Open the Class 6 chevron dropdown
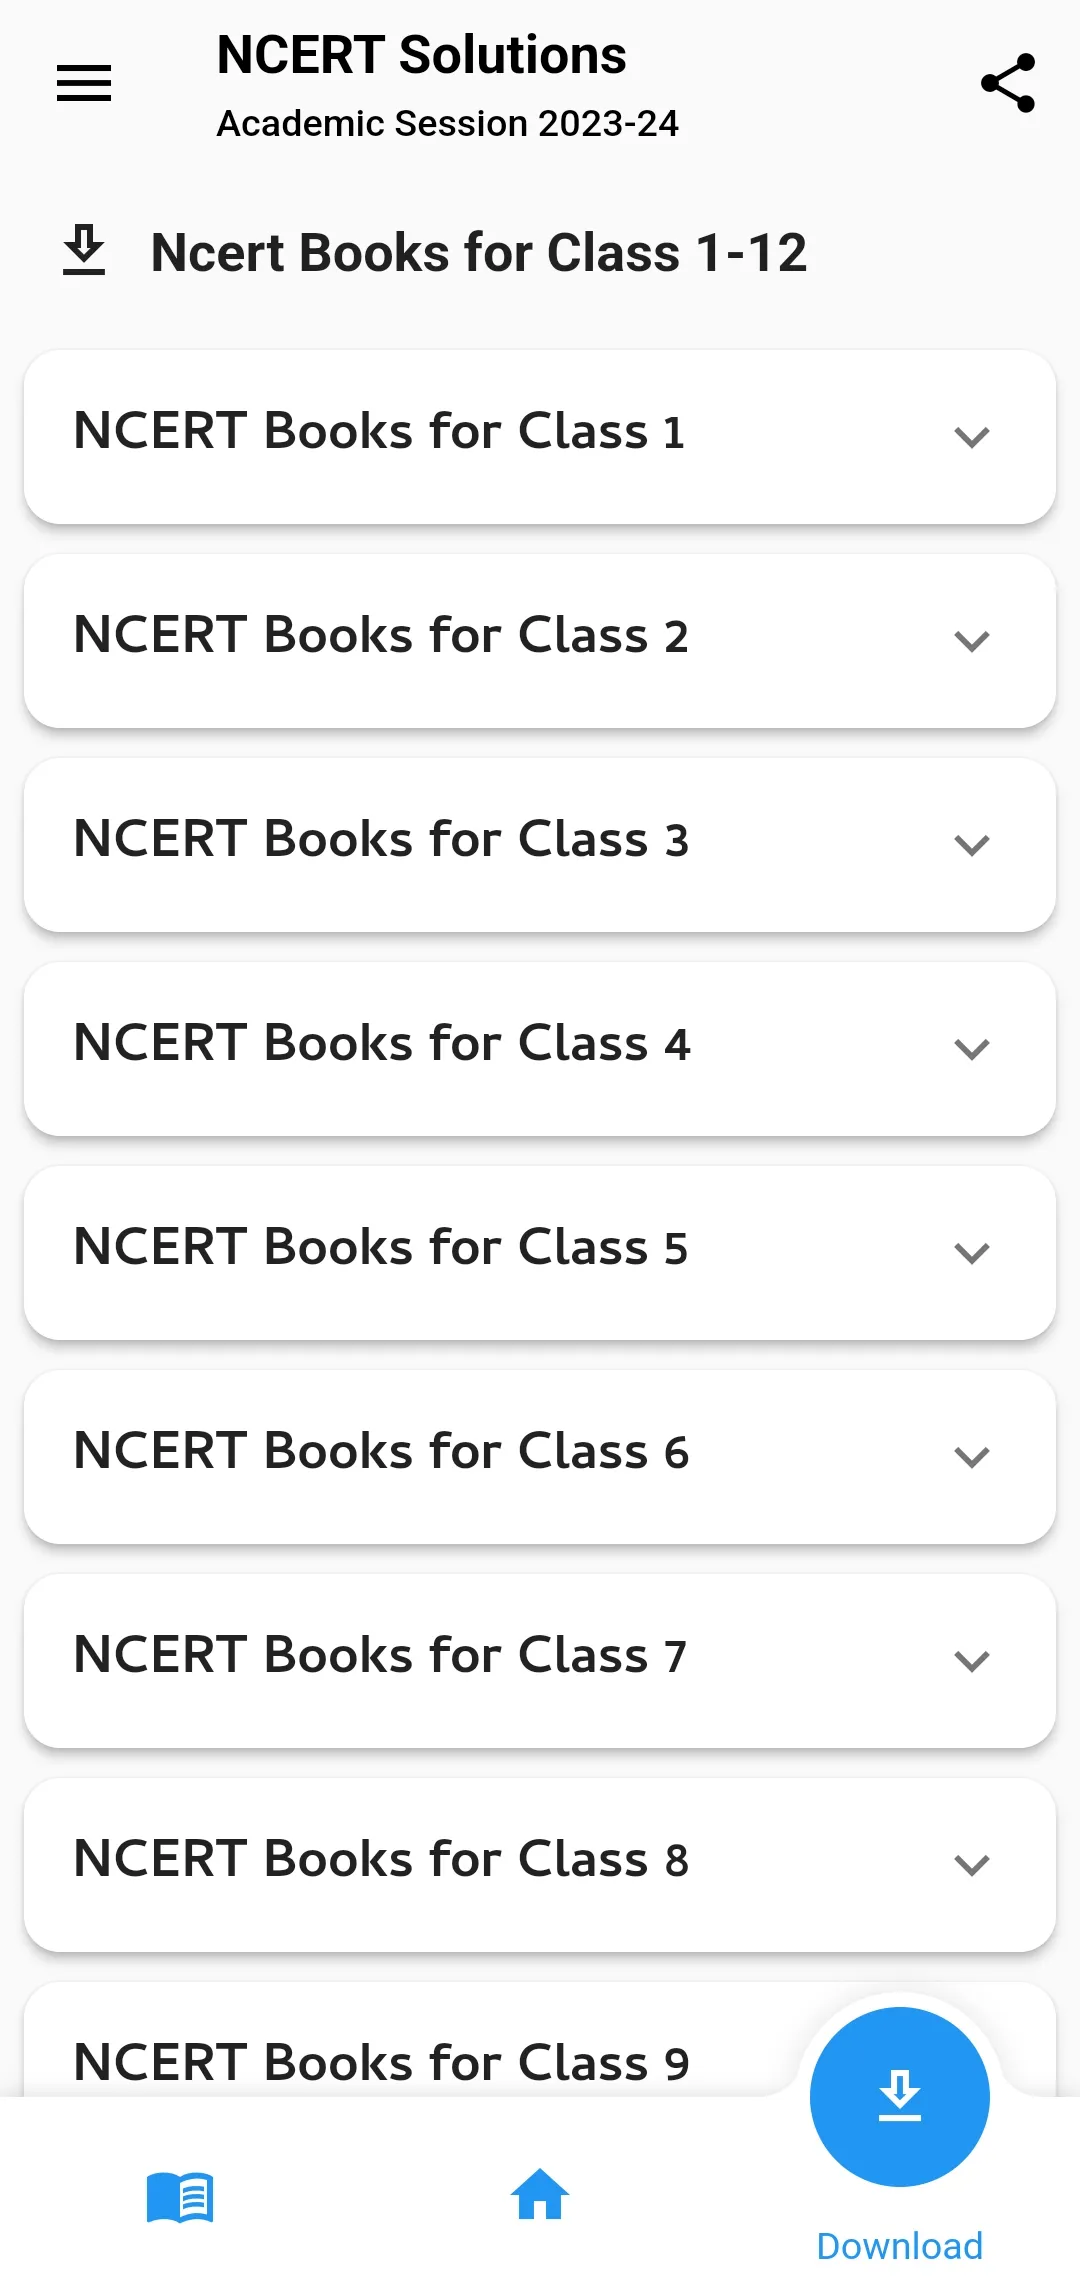The width and height of the screenshot is (1080, 2291). [x=971, y=1457]
